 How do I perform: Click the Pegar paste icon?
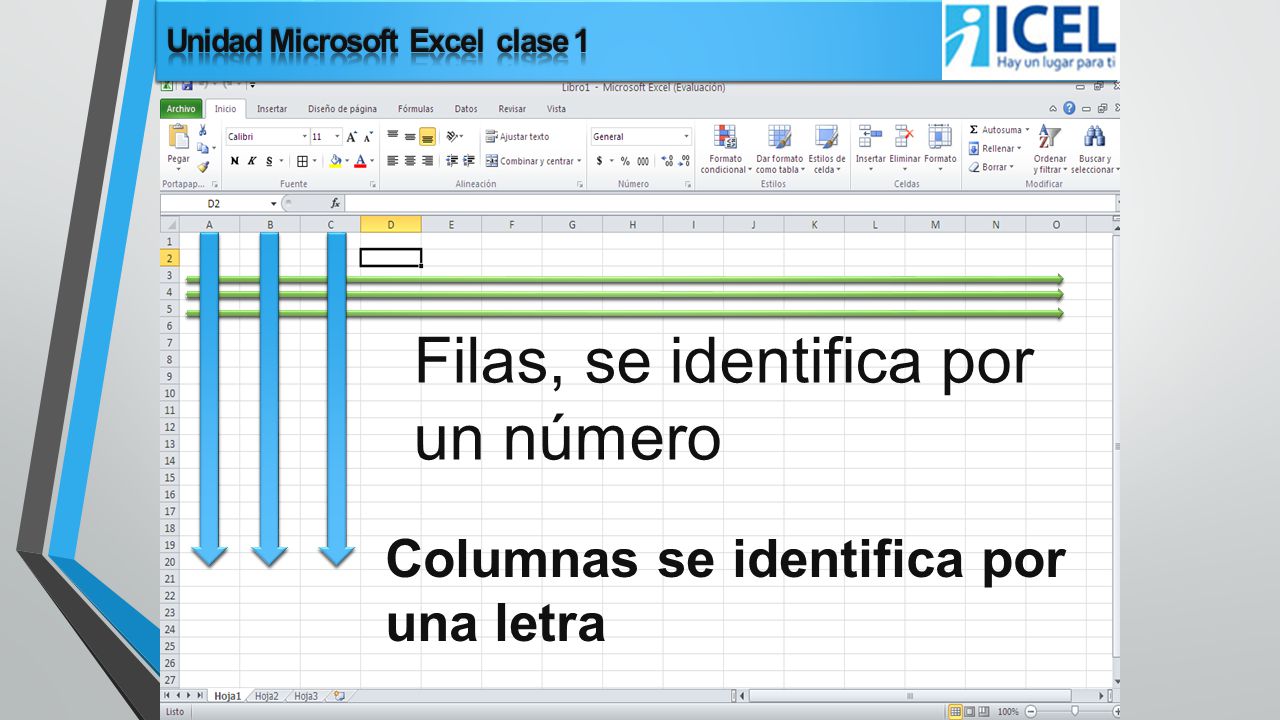coord(178,137)
